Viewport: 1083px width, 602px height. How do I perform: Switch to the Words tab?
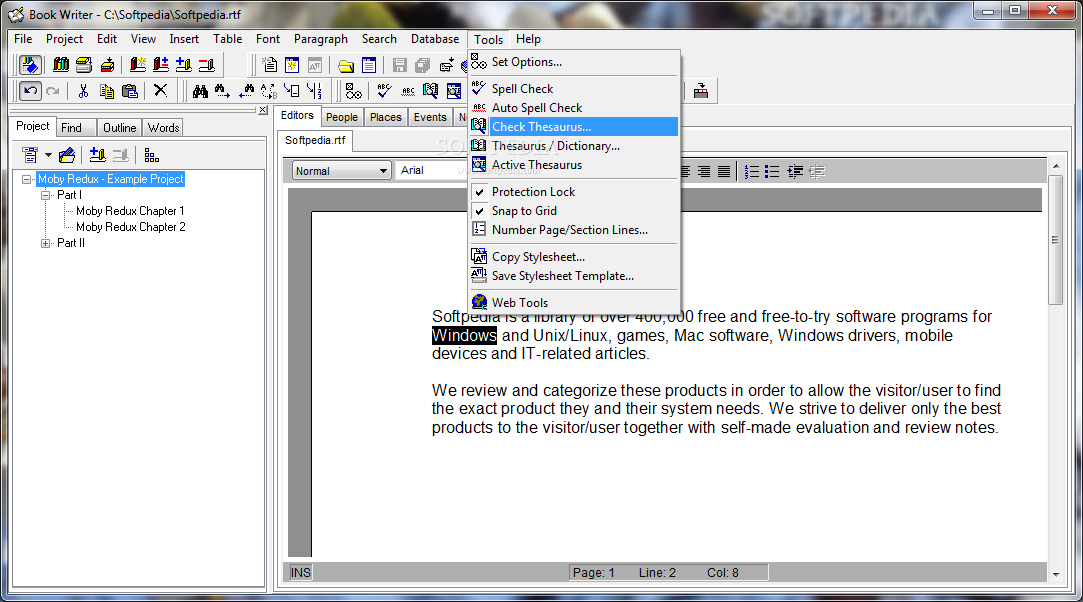pyautogui.click(x=164, y=128)
